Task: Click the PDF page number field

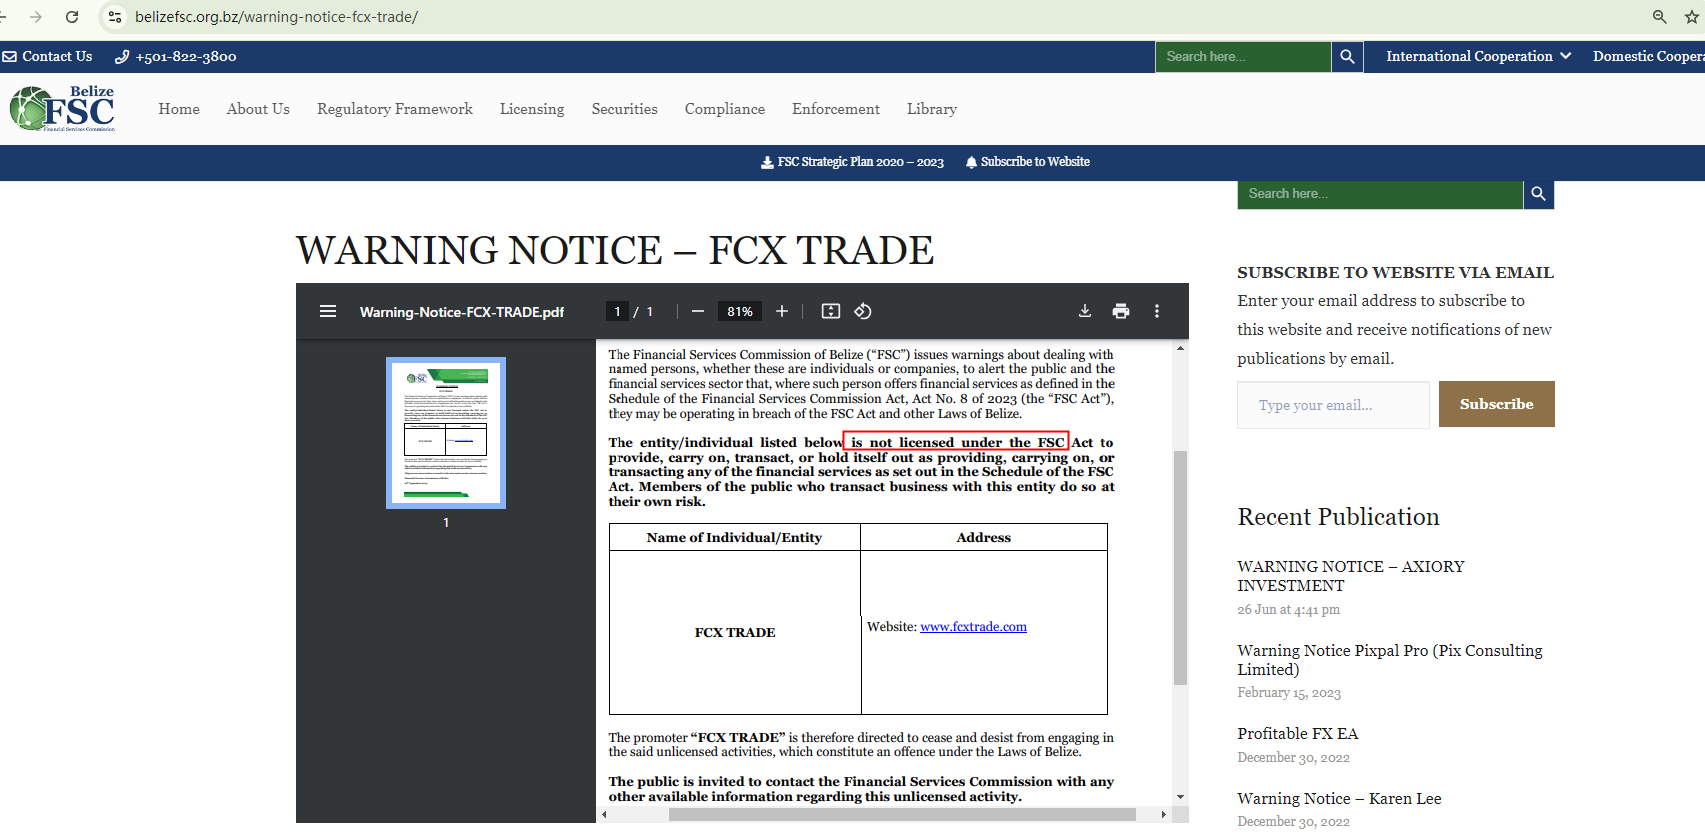Action: pyautogui.click(x=617, y=312)
